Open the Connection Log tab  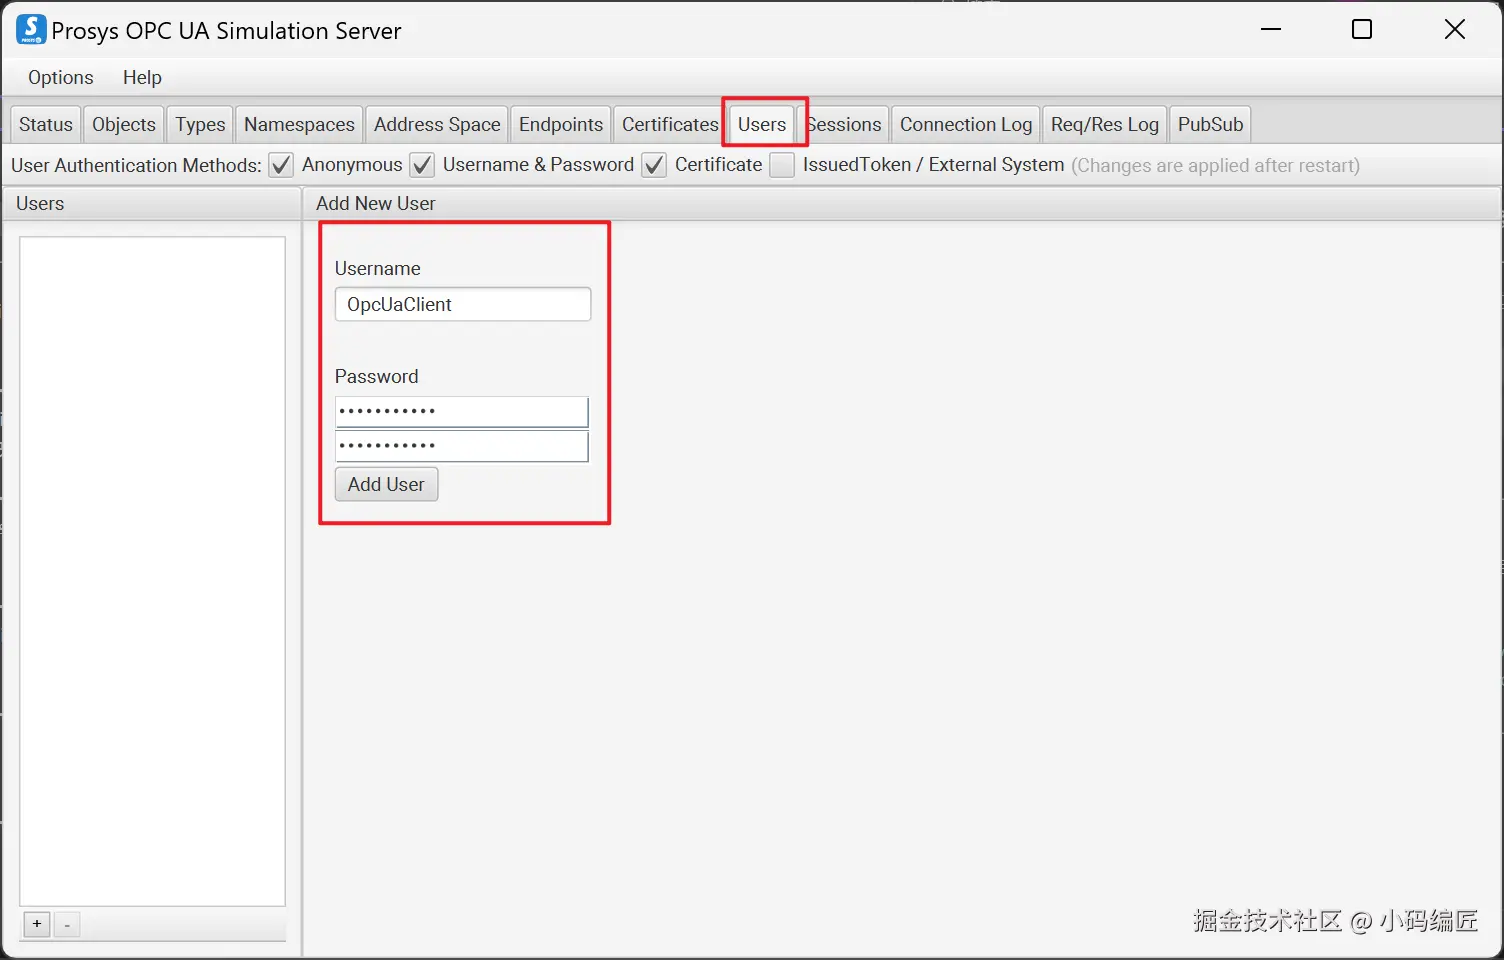coord(966,124)
